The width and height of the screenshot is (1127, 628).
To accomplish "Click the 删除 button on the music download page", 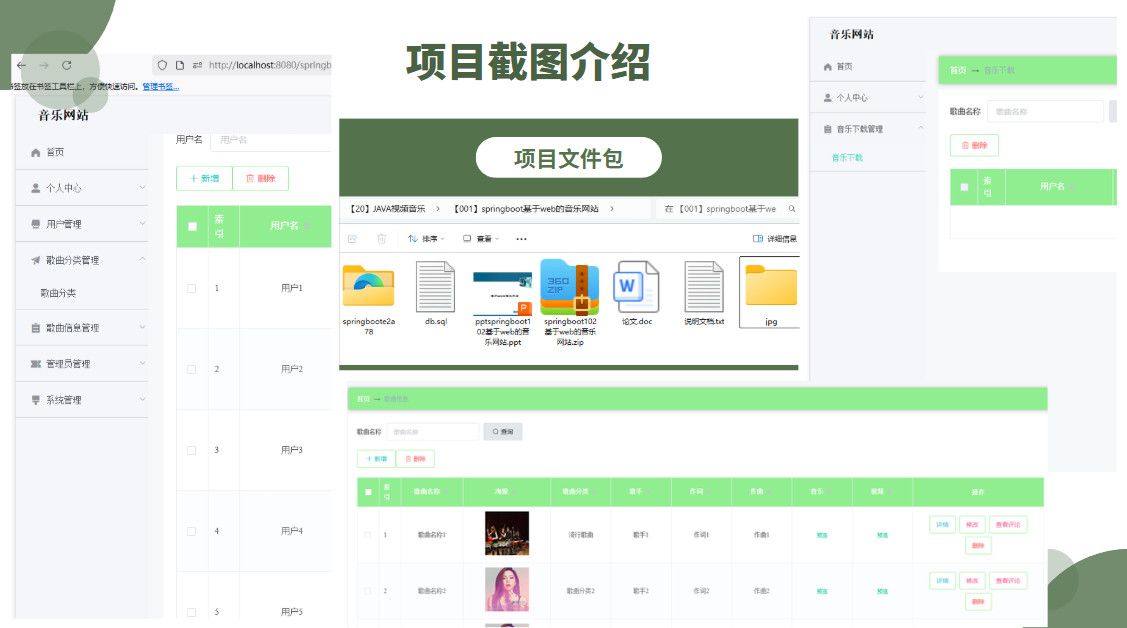I will [974, 145].
